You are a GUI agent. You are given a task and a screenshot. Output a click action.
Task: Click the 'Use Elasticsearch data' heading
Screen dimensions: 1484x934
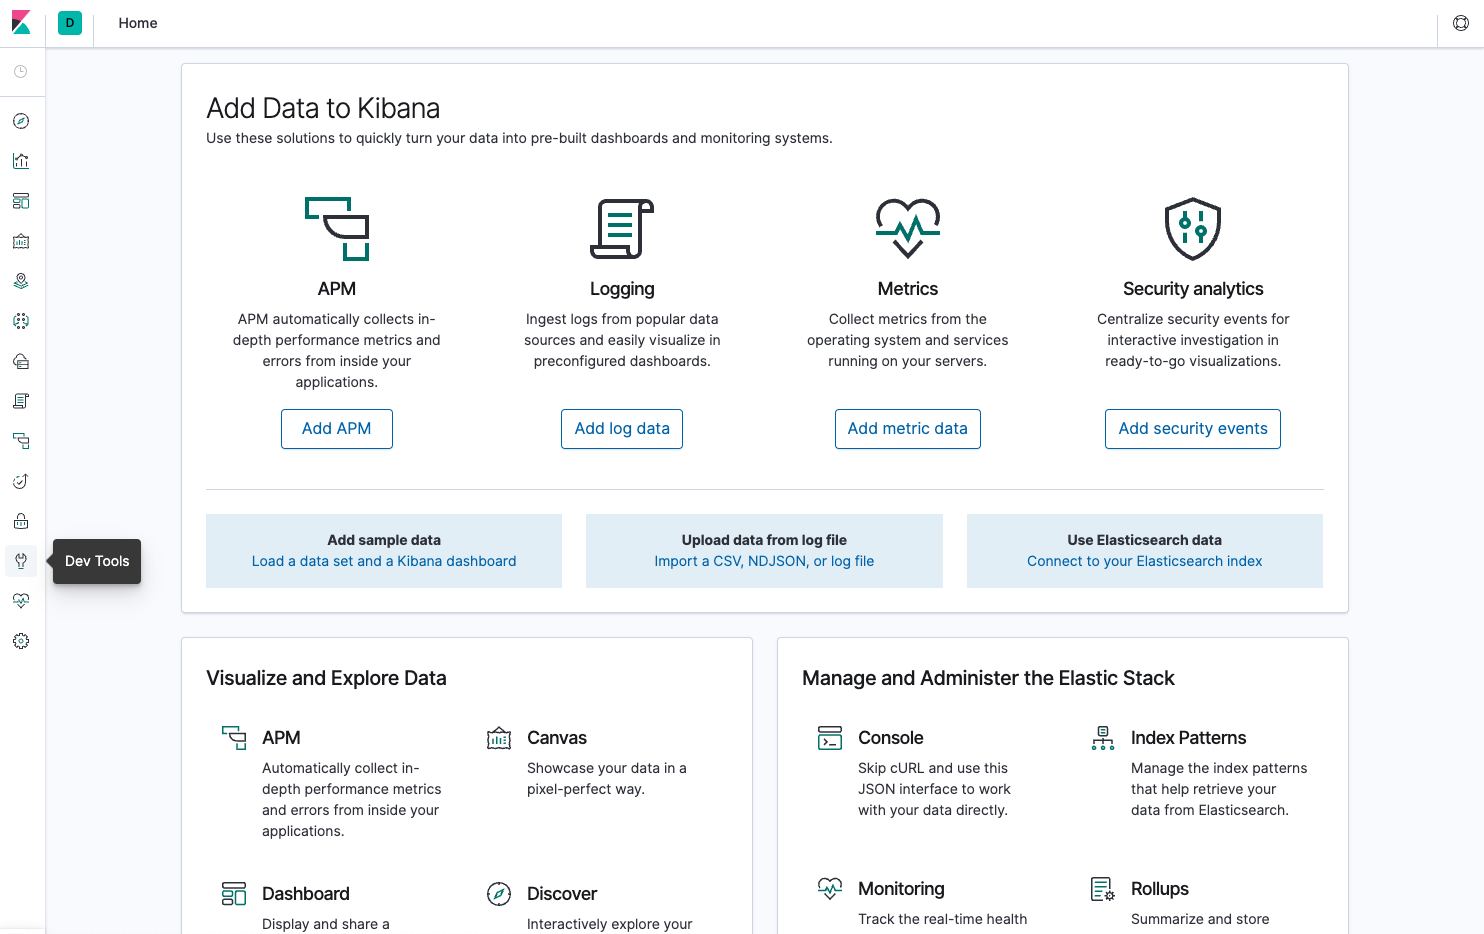(x=1145, y=540)
